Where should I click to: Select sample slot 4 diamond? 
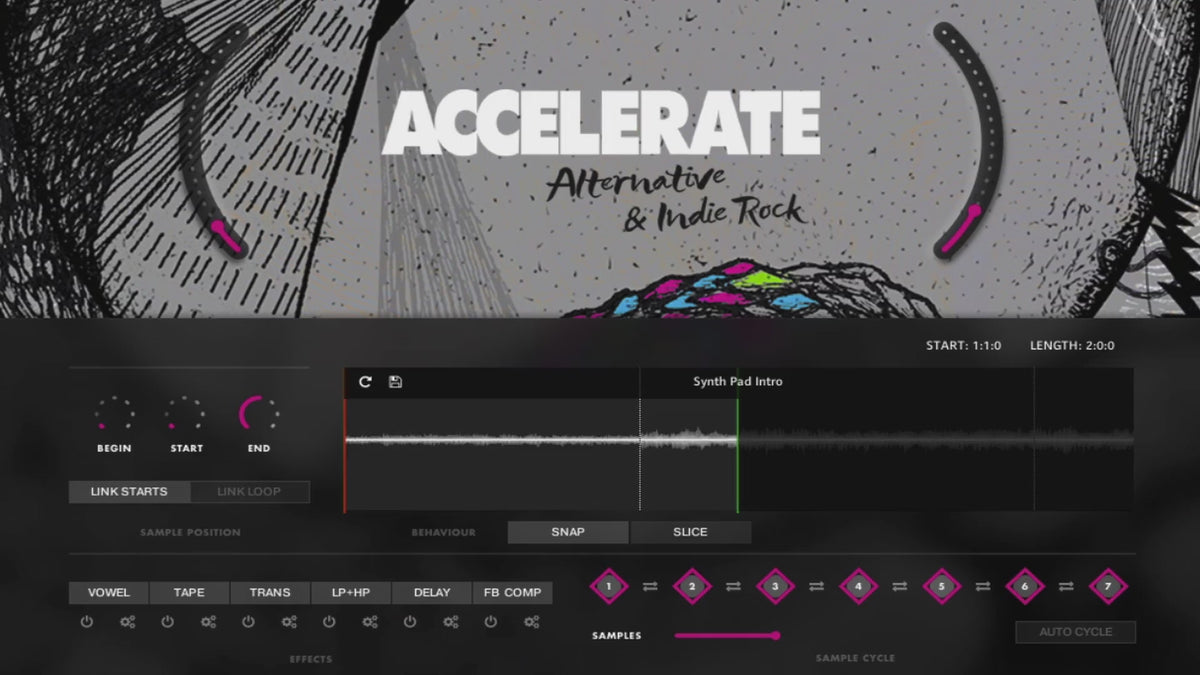coord(858,586)
